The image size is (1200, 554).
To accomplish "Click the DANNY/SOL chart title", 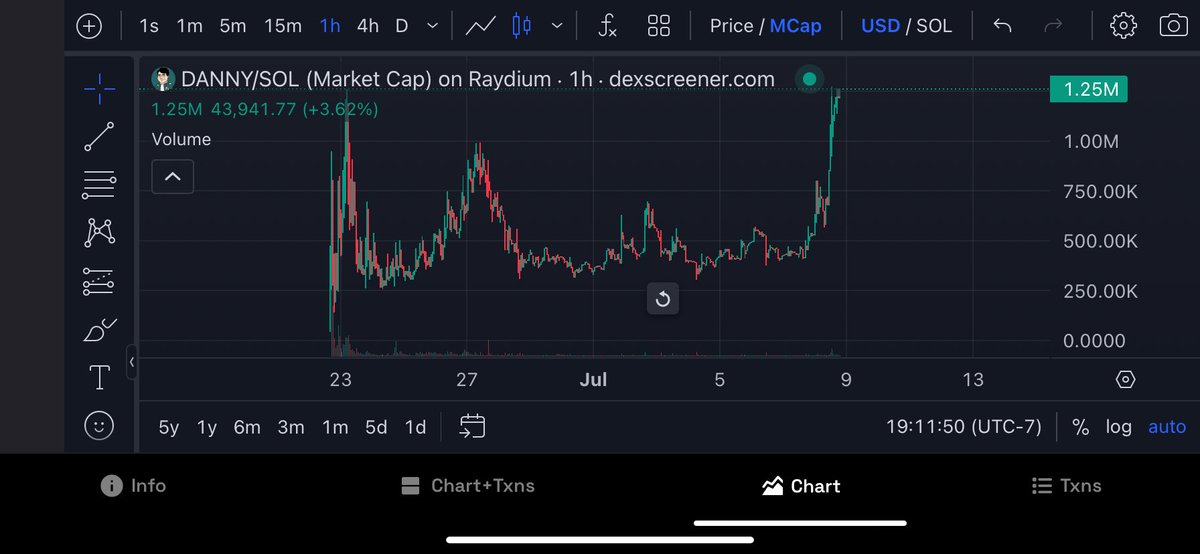I will click(478, 79).
